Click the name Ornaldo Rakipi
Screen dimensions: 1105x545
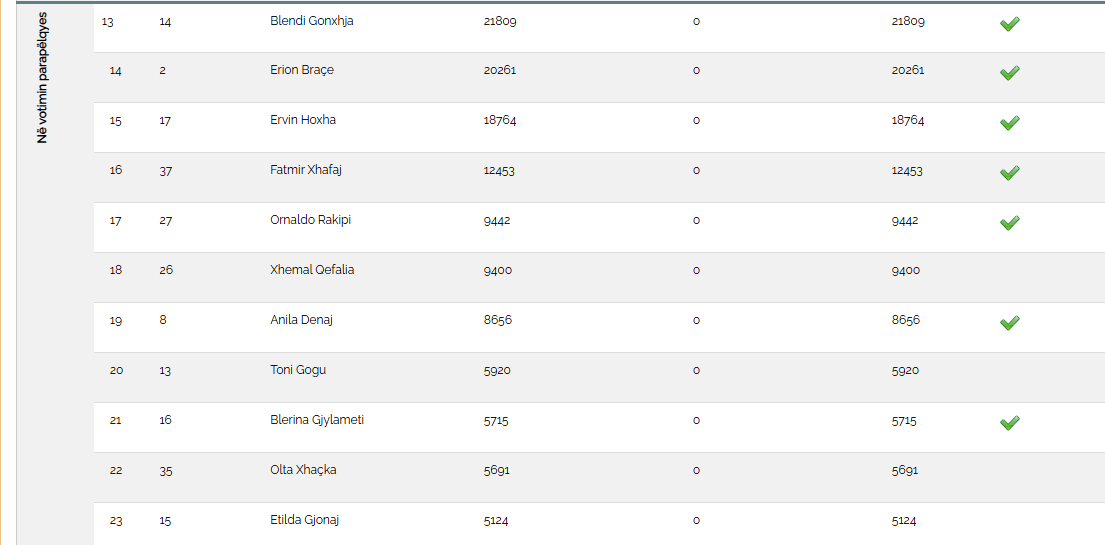[x=310, y=220]
